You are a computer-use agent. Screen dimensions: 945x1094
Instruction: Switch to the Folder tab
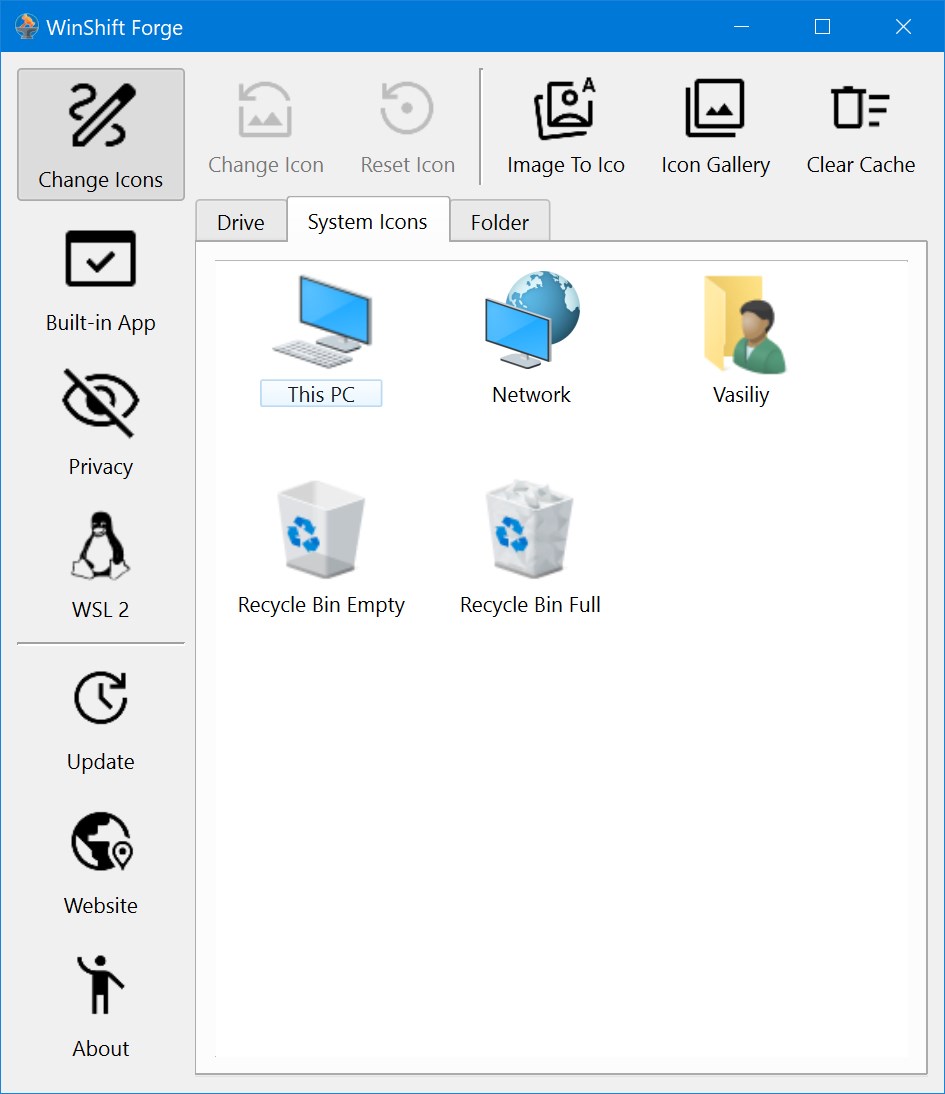point(499,222)
